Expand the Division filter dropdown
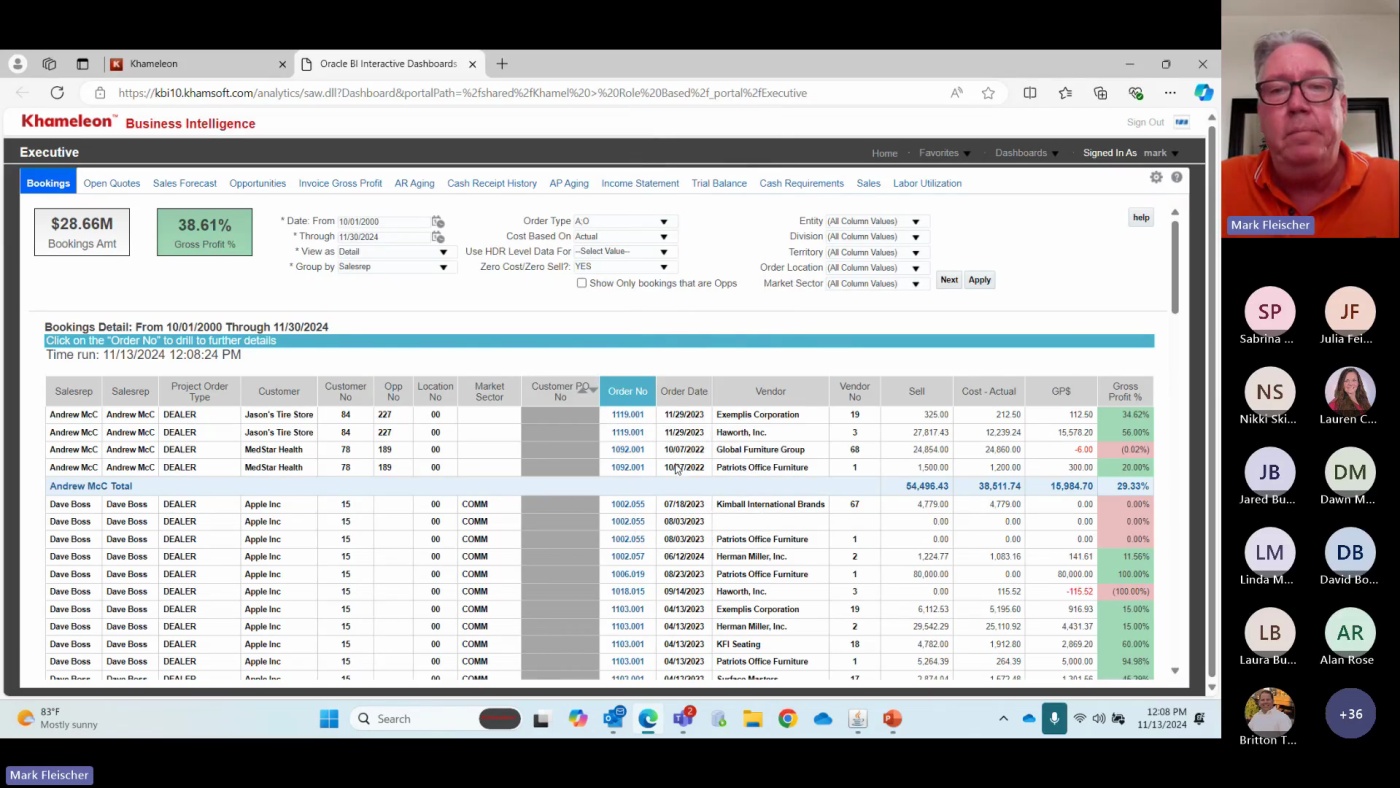 coord(915,237)
